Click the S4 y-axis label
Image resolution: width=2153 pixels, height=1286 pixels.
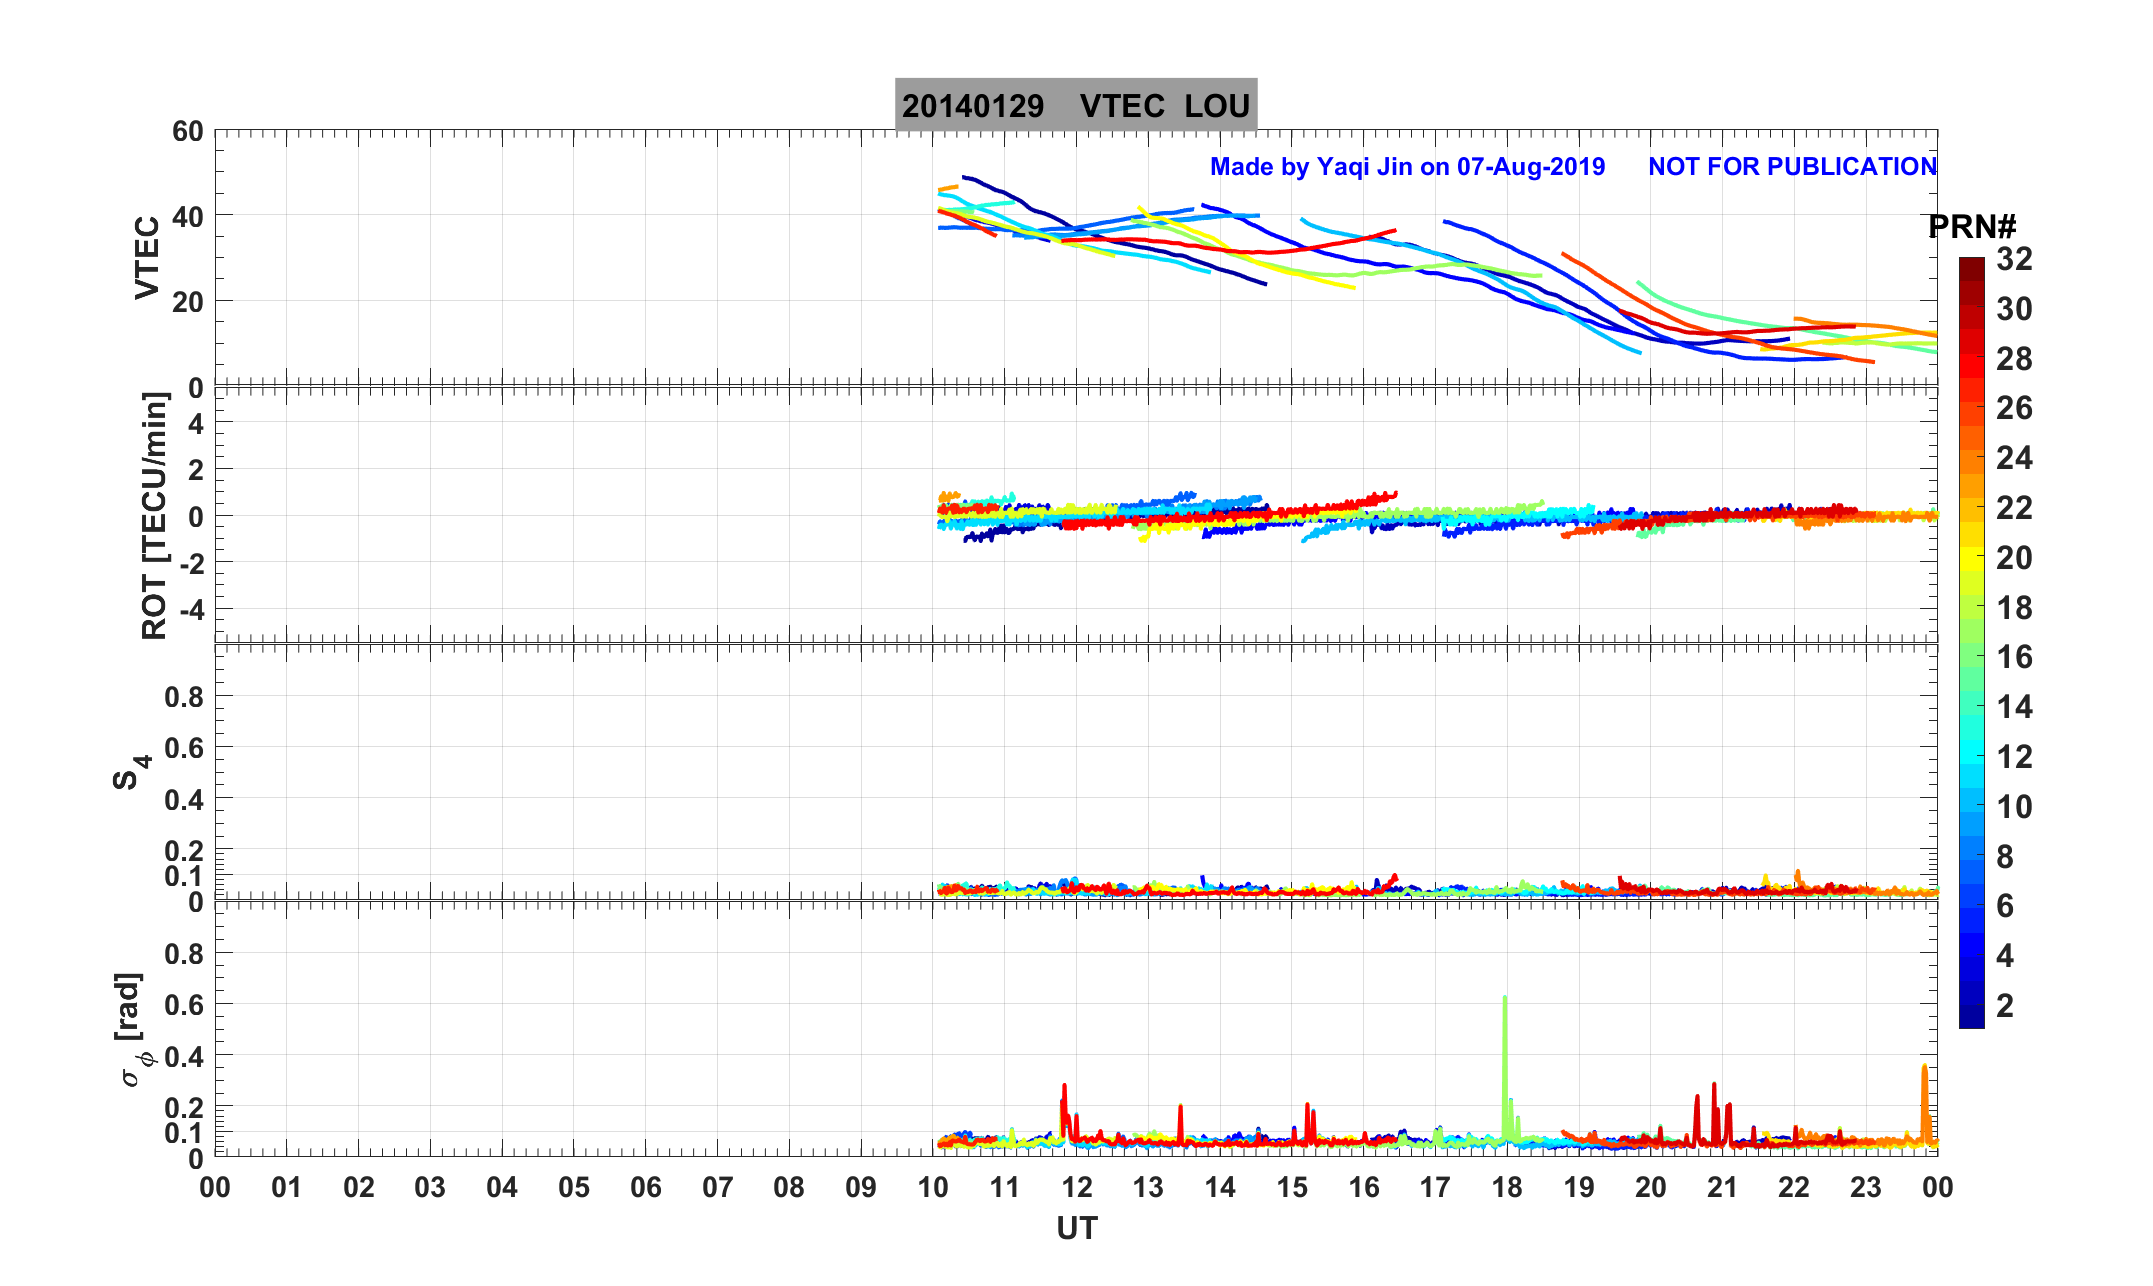click(x=130, y=772)
